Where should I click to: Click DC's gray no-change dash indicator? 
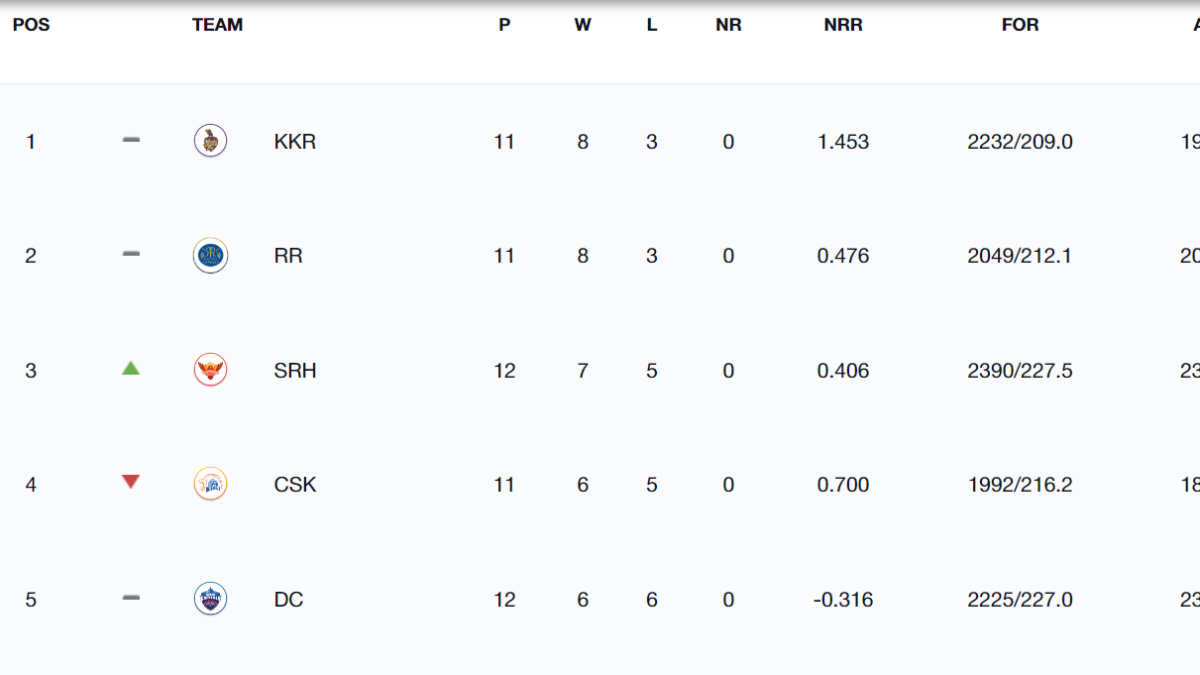tap(130, 598)
